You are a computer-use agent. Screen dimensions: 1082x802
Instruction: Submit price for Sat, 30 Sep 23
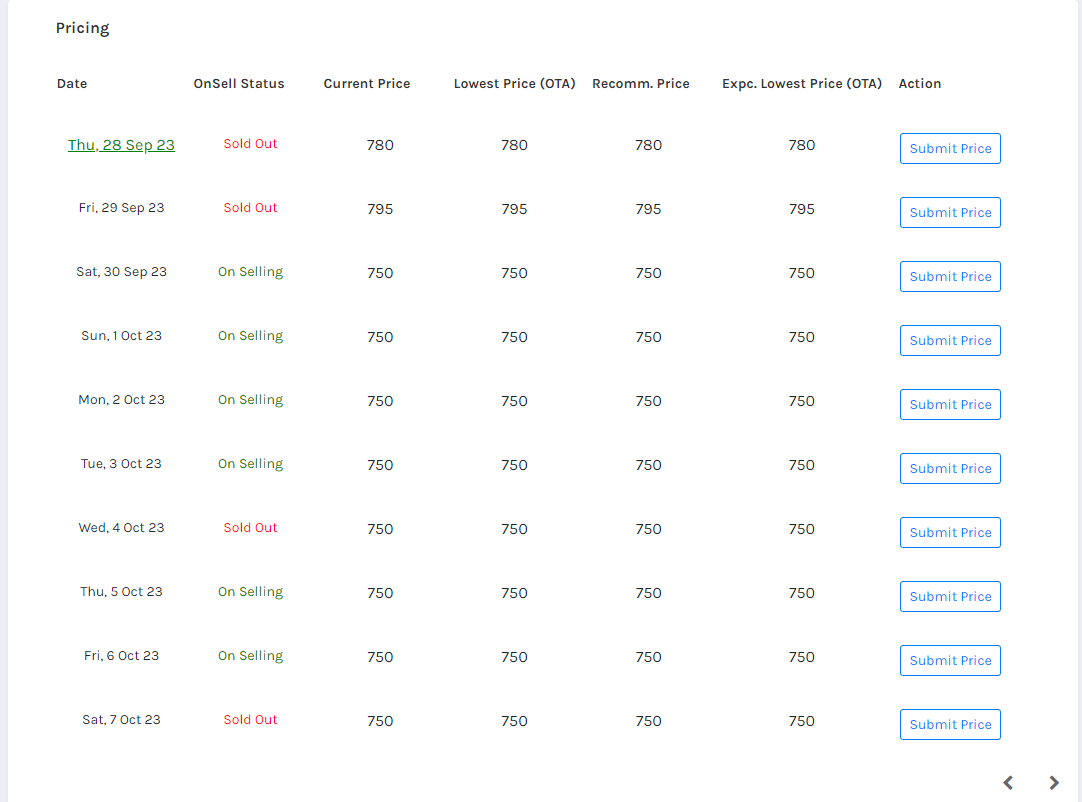click(x=950, y=276)
